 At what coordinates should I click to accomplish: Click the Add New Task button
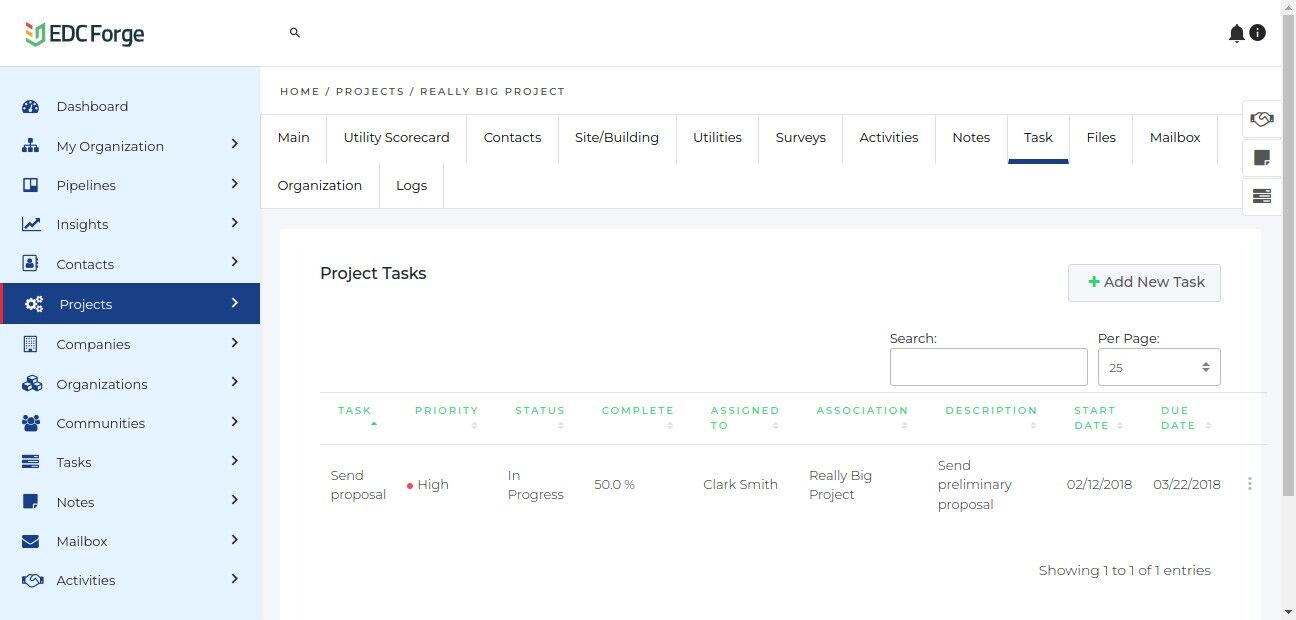1144,282
